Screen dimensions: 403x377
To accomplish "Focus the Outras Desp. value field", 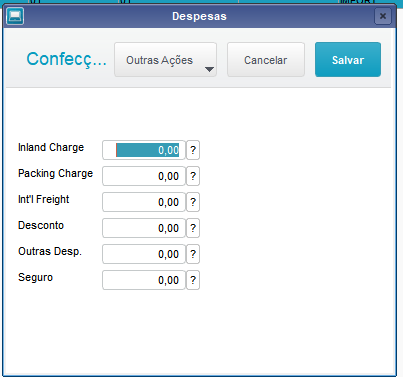I will 144,254.
